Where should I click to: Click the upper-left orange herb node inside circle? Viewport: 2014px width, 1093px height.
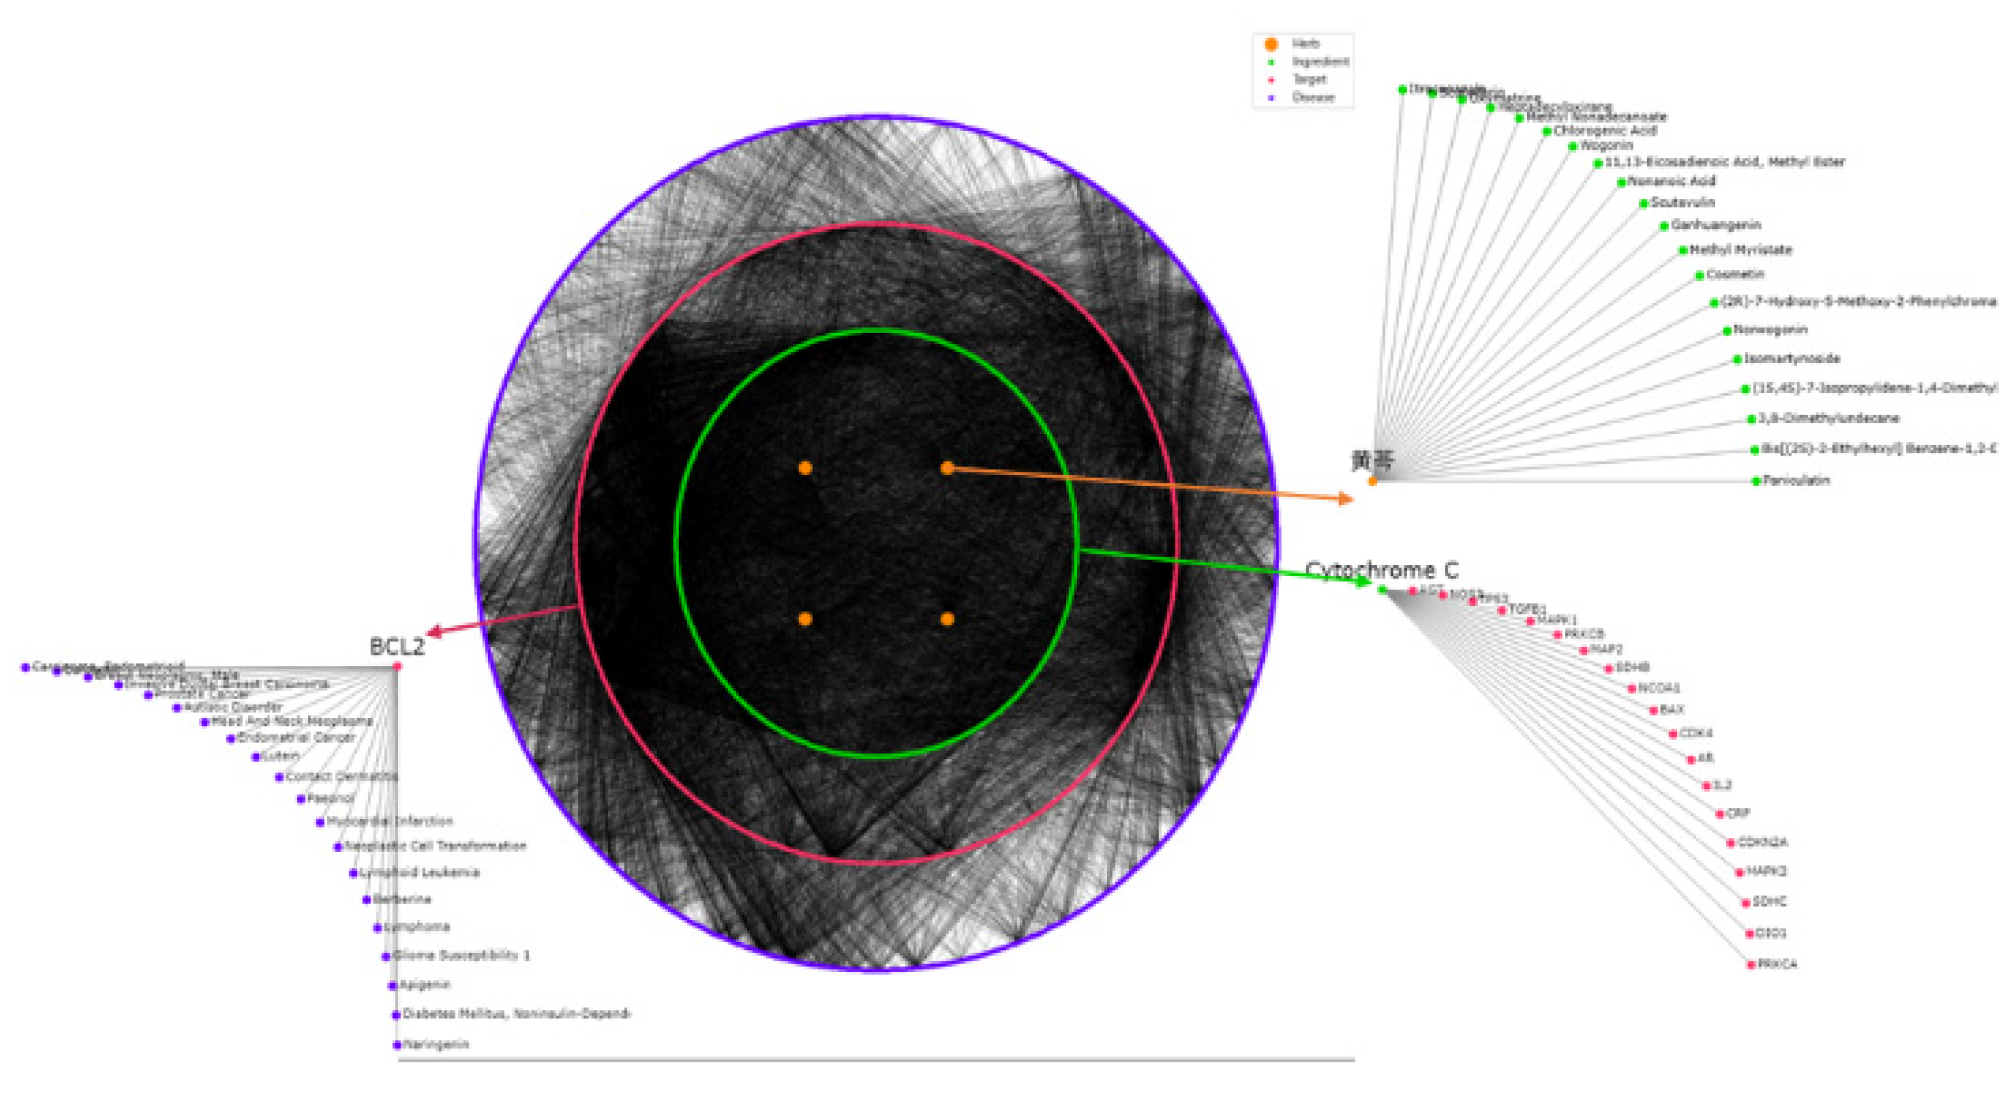tap(805, 468)
